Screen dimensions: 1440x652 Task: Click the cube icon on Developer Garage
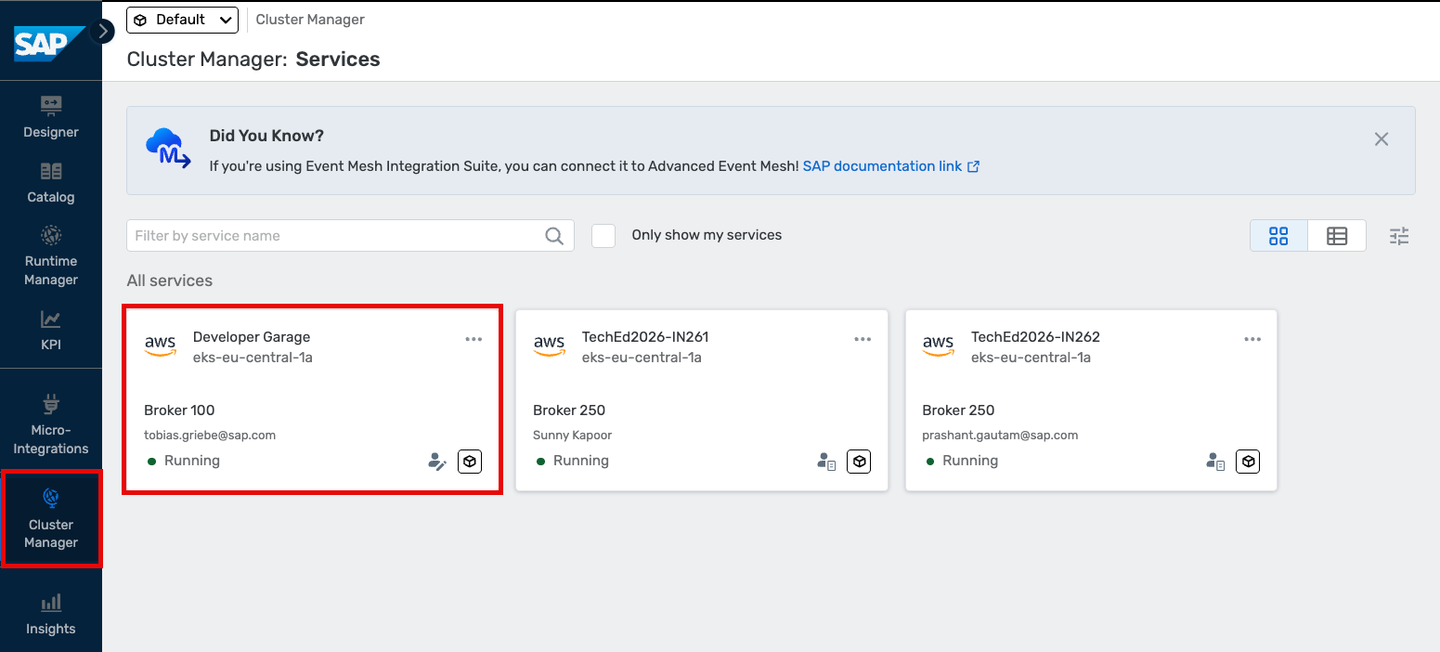click(x=470, y=462)
